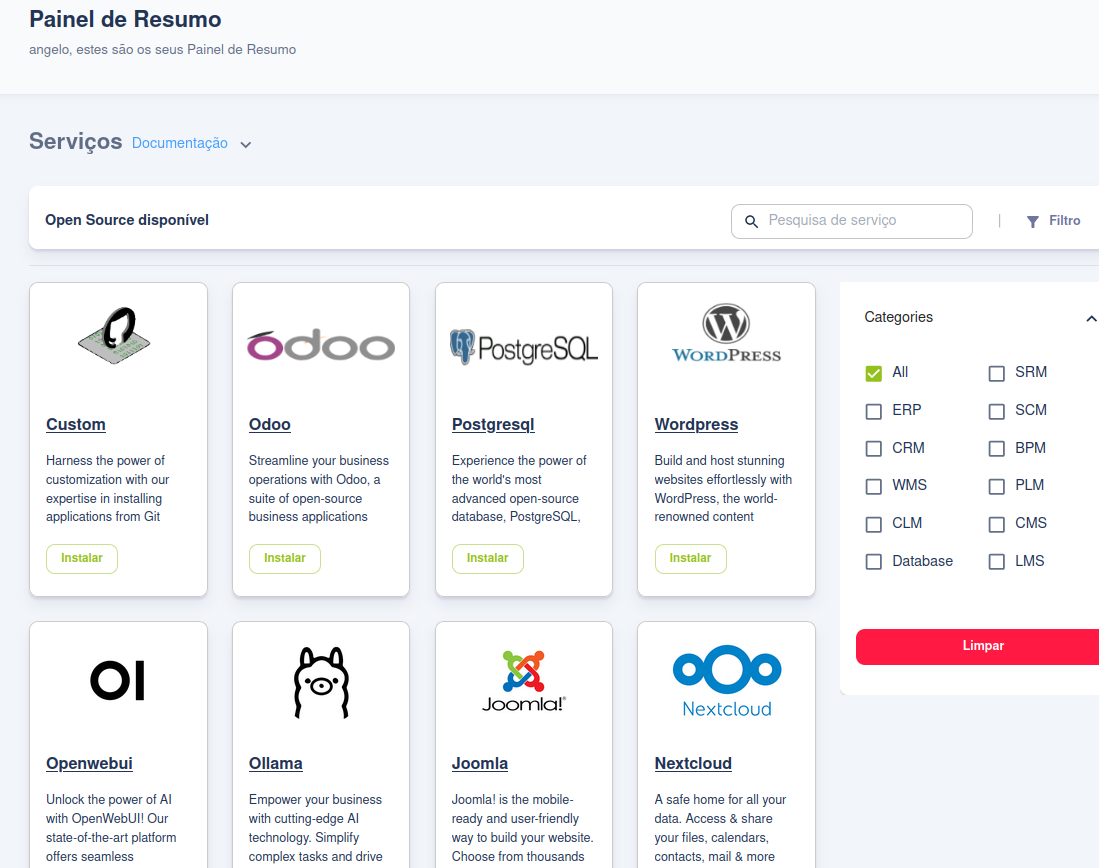This screenshot has height=868, width=1099.
Task: Enable the ERP category checkbox
Action: [x=873, y=411]
